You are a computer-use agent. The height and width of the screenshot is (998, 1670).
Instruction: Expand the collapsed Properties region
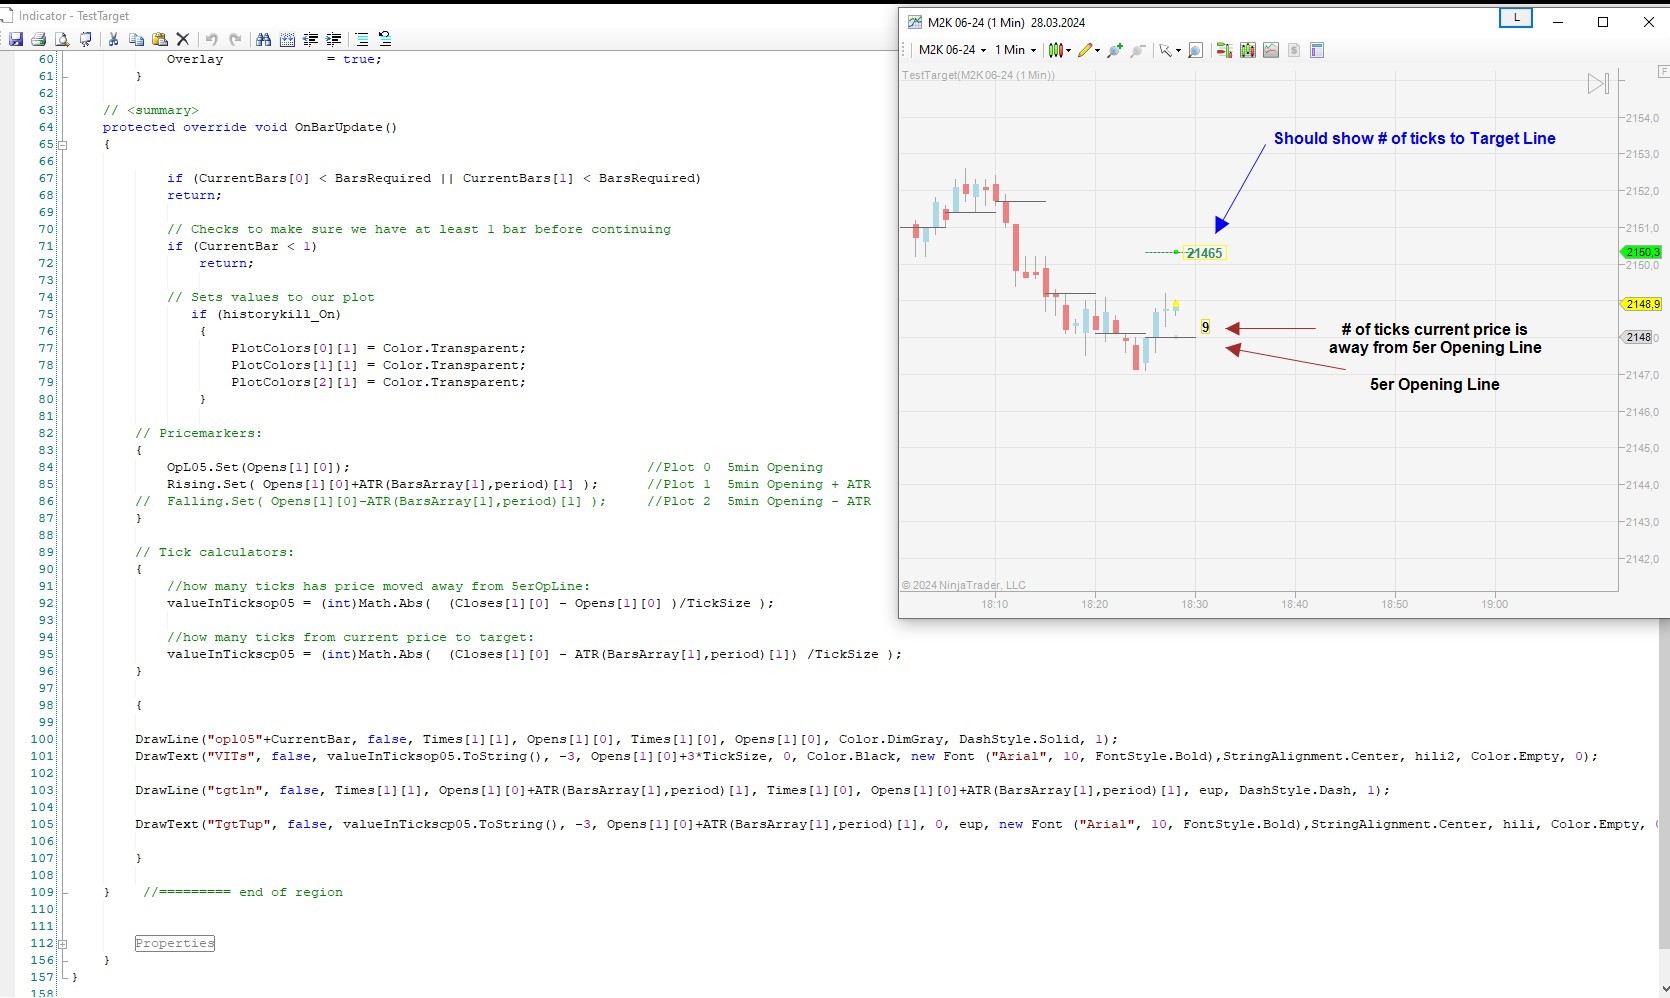tap(63, 943)
